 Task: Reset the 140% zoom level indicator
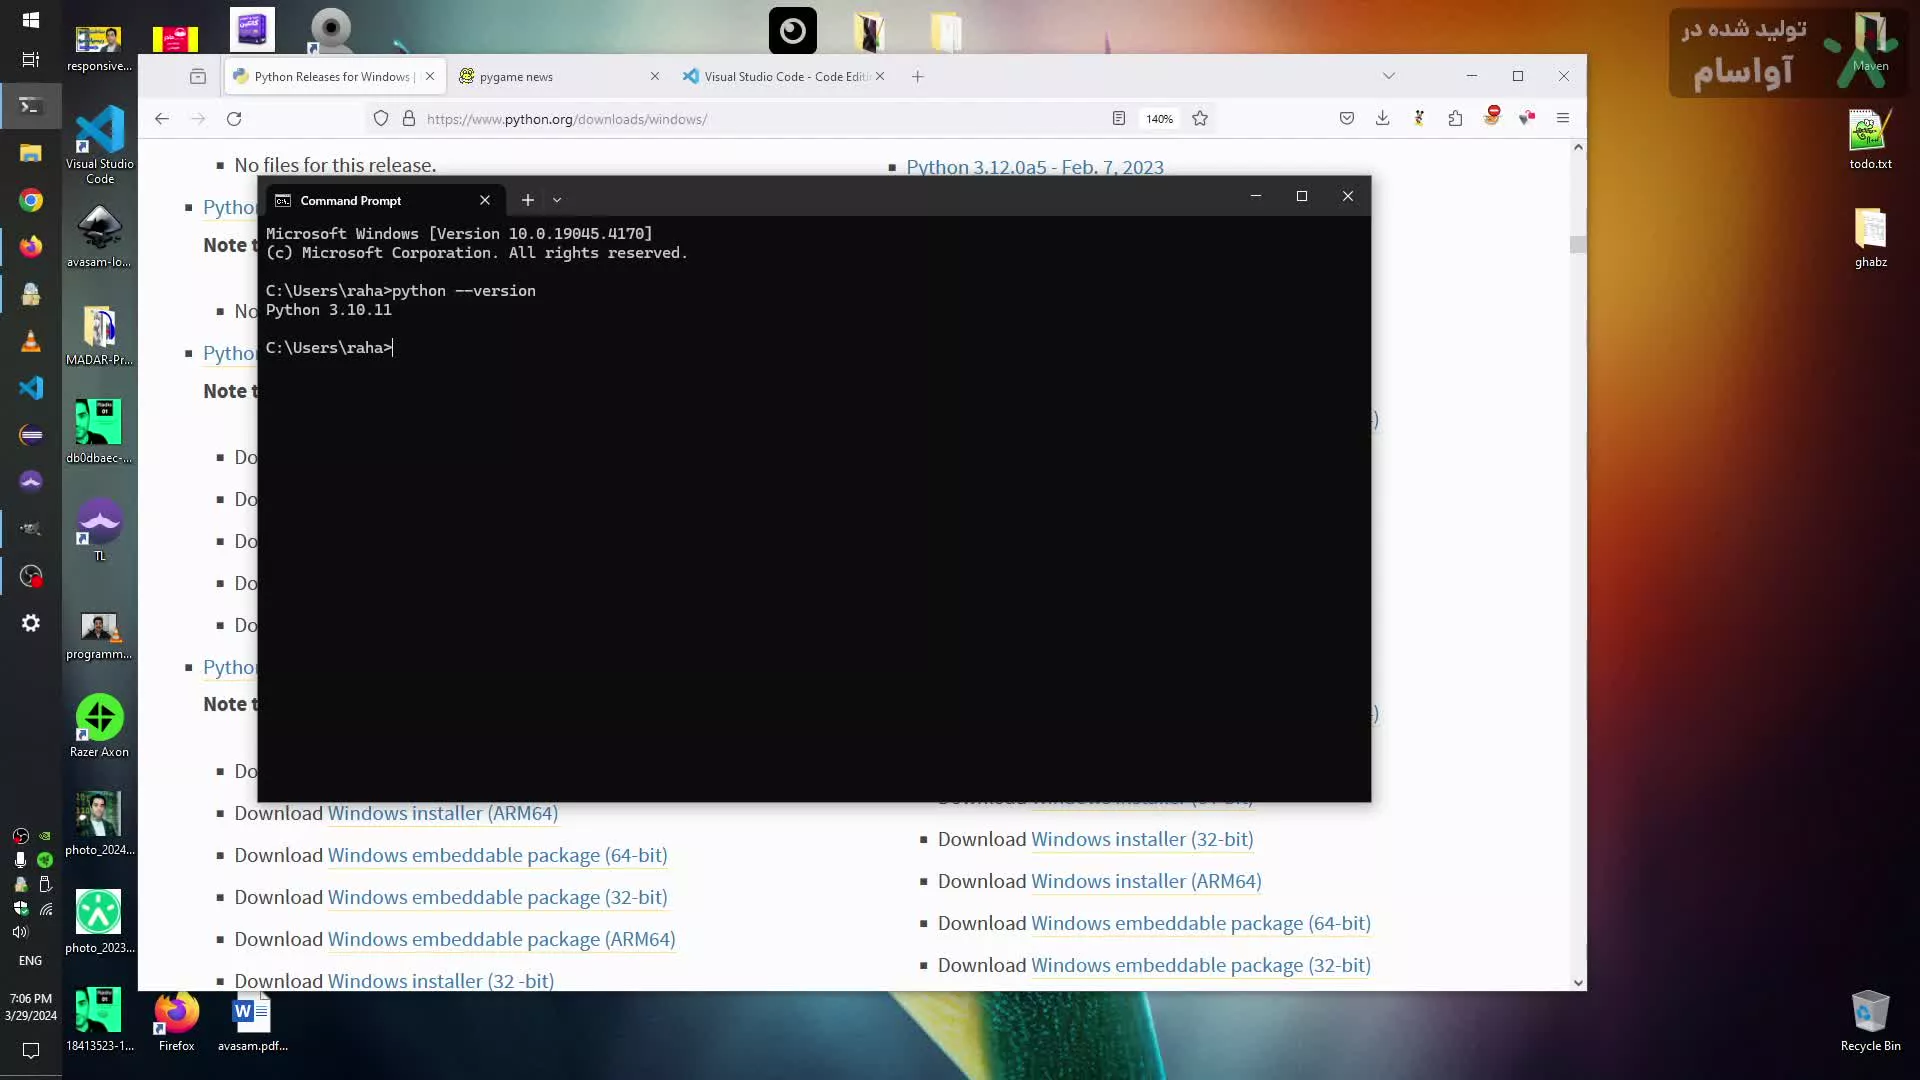(1160, 119)
